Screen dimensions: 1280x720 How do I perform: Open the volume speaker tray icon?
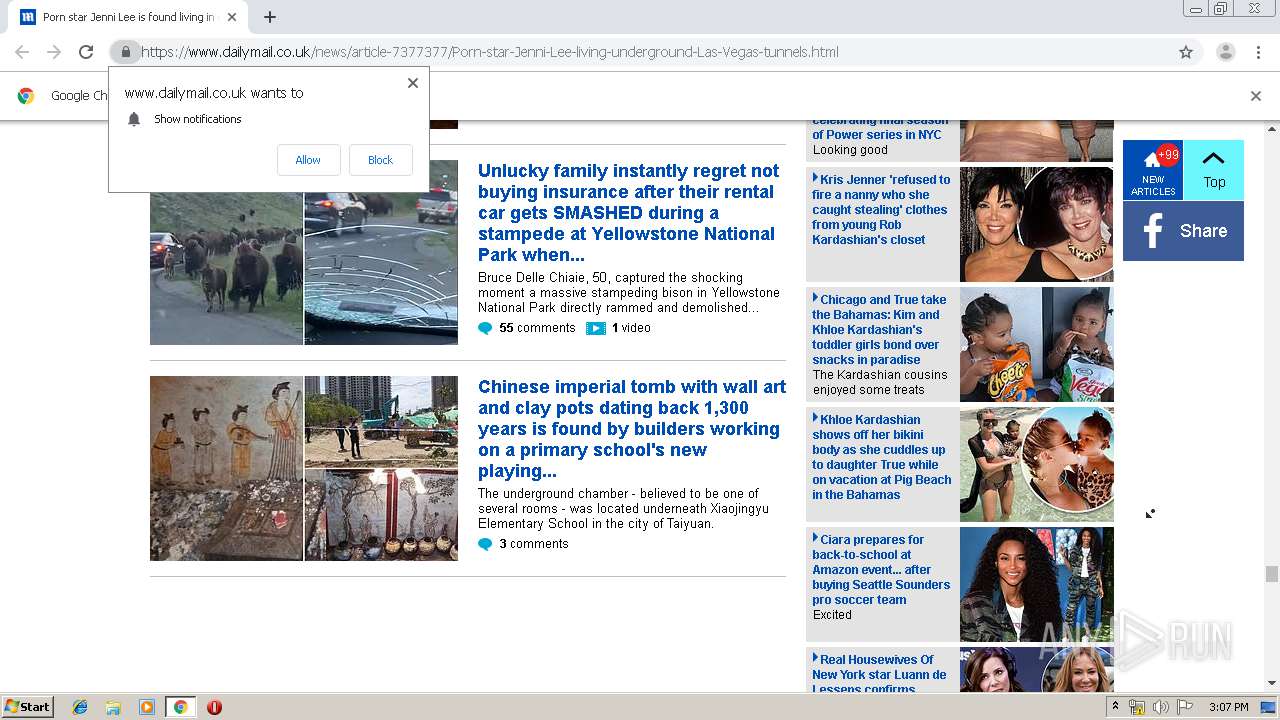[1160, 707]
